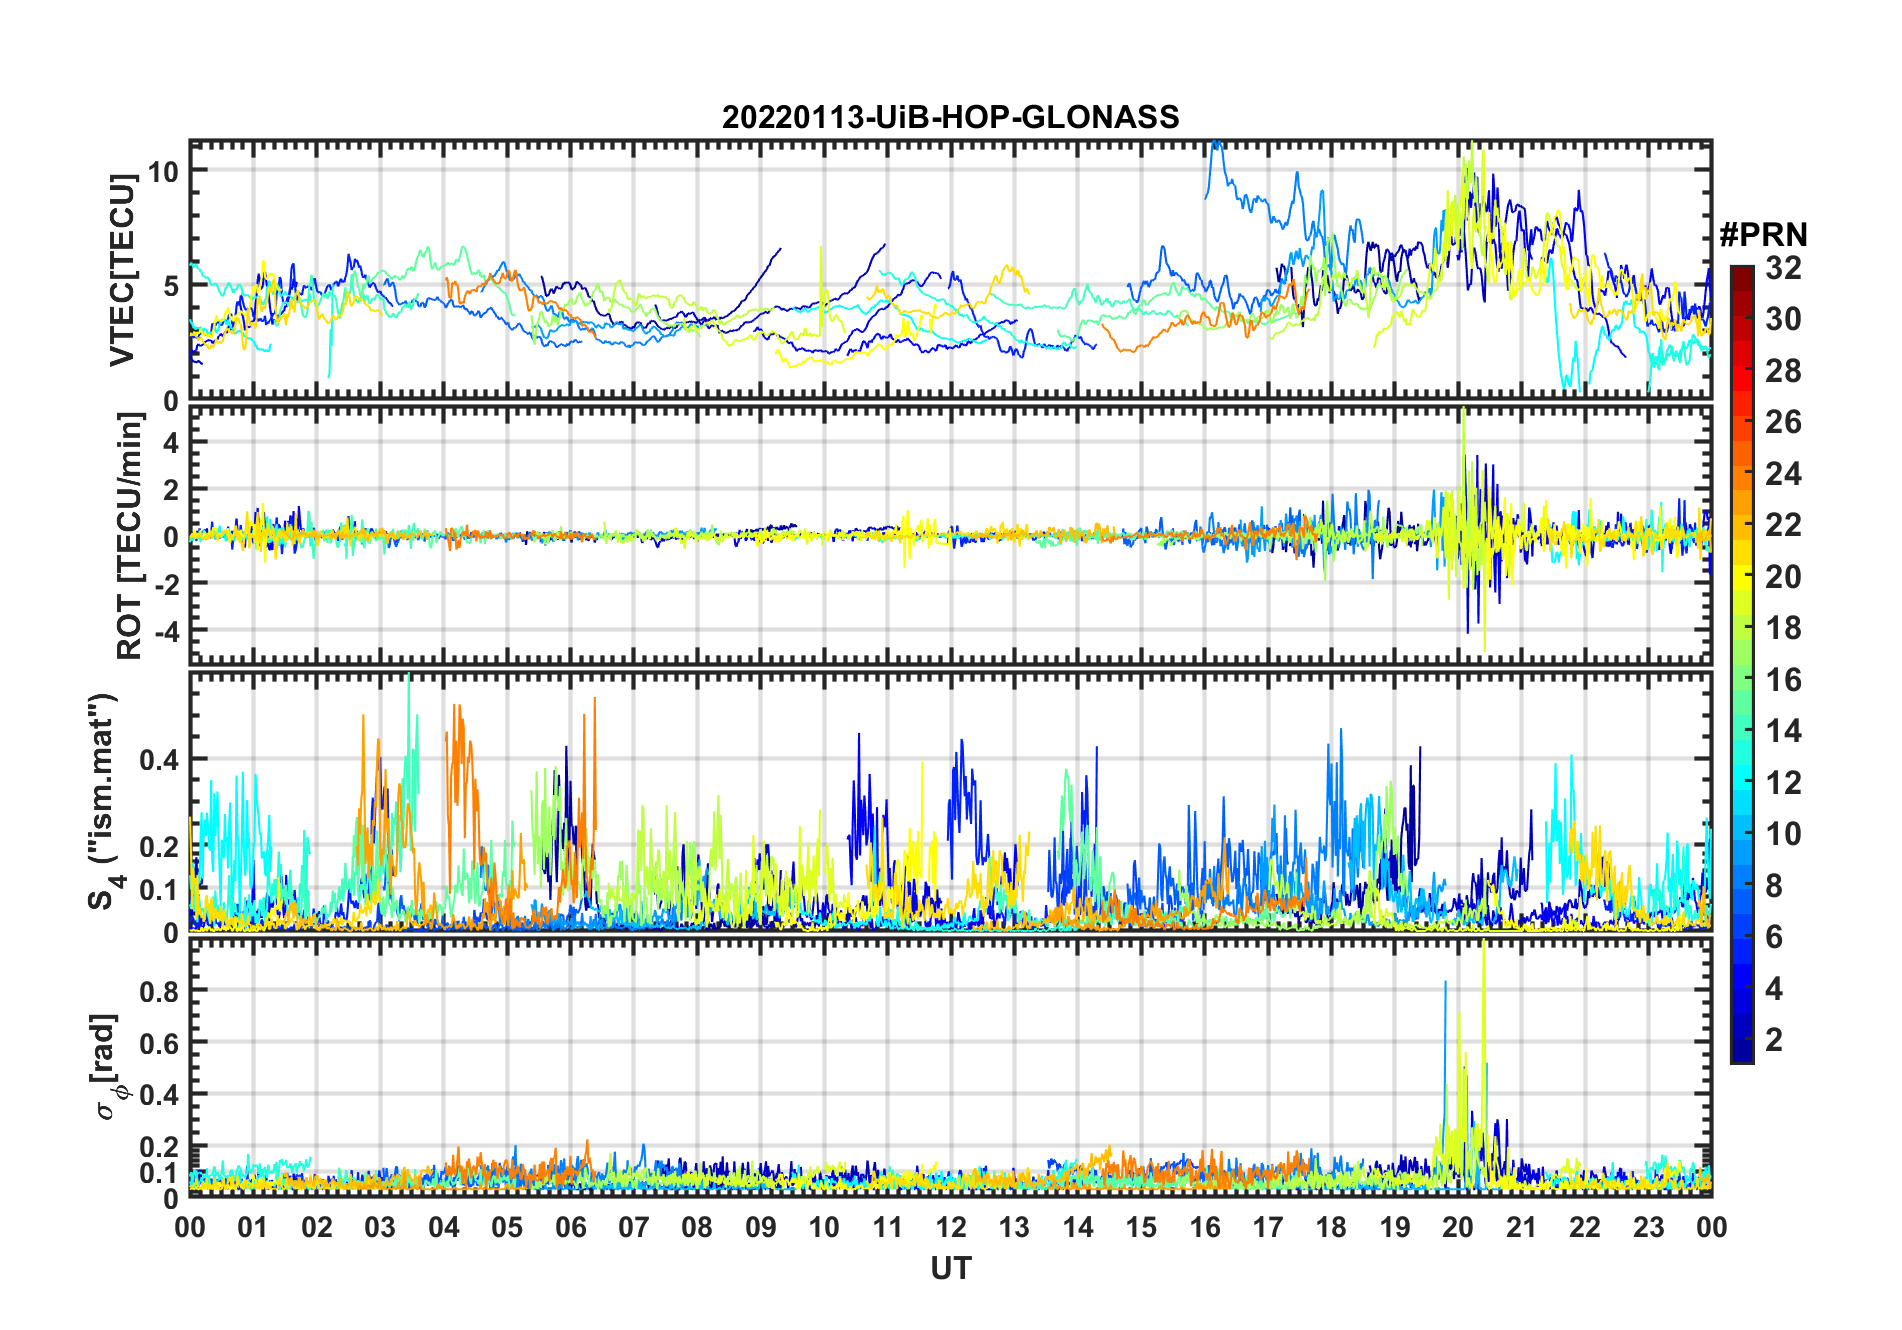Click x-axis tick label 02
The height and width of the screenshot is (1330, 1902).
317,1227
